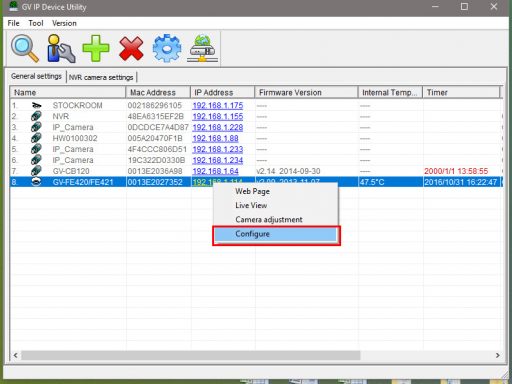This screenshot has height=384, width=512.
Task: Open IP link 192.168.1.228
Action: coord(218,127)
